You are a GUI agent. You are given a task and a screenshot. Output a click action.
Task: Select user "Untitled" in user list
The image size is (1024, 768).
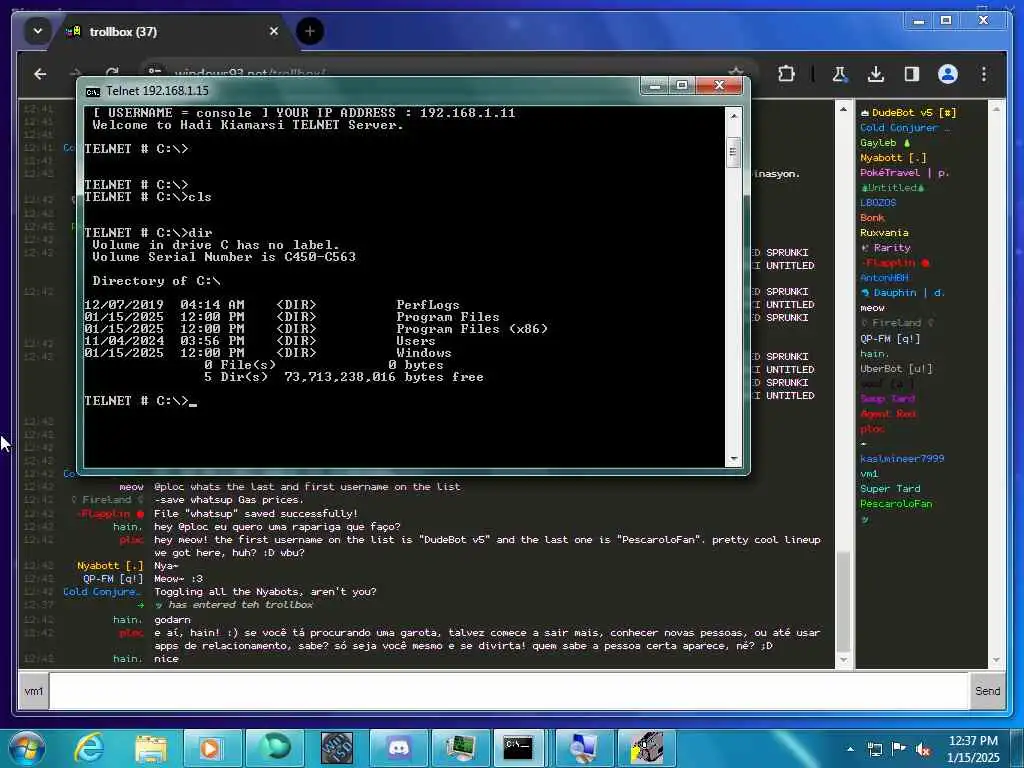tap(892, 187)
